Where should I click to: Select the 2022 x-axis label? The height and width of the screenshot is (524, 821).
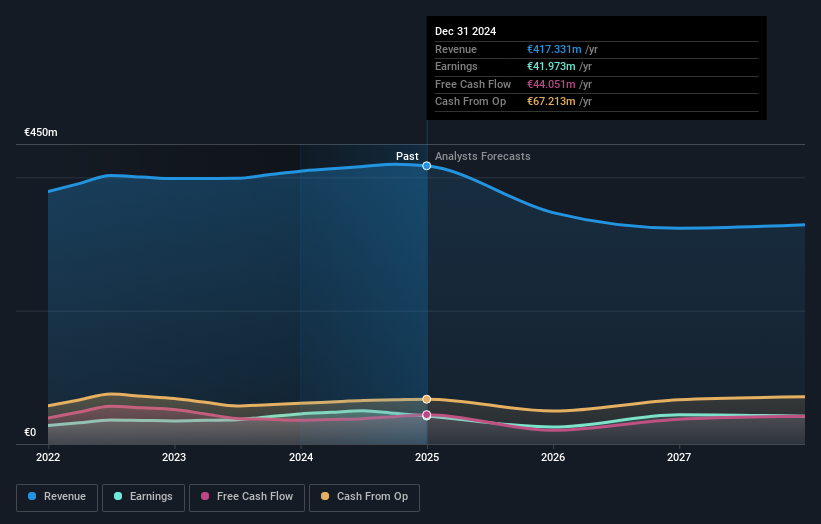[48, 458]
